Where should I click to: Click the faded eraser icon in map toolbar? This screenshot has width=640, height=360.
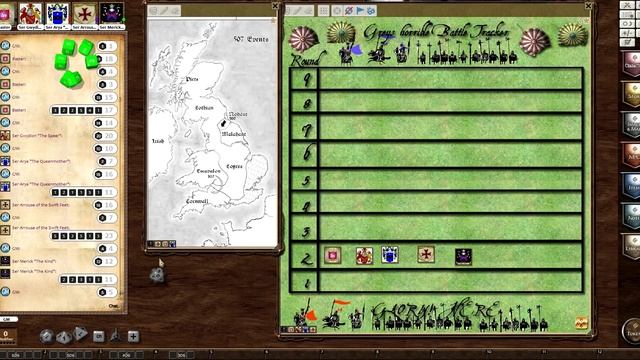pyautogui.click(x=175, y=11)
